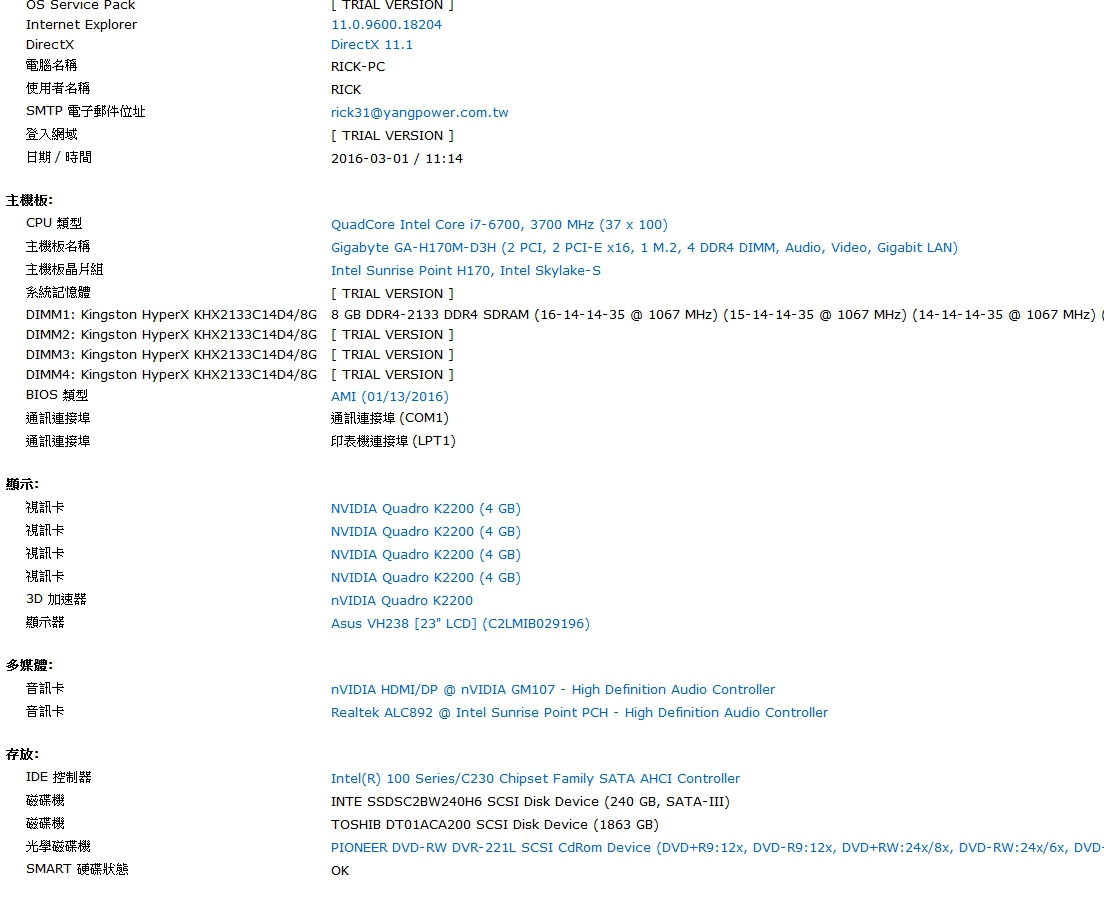This screenshot has height=898, width=1104.
Task: Click the Intel(R) 100 Series/C230 SATA AHCI link
Action: pos(535,778)
